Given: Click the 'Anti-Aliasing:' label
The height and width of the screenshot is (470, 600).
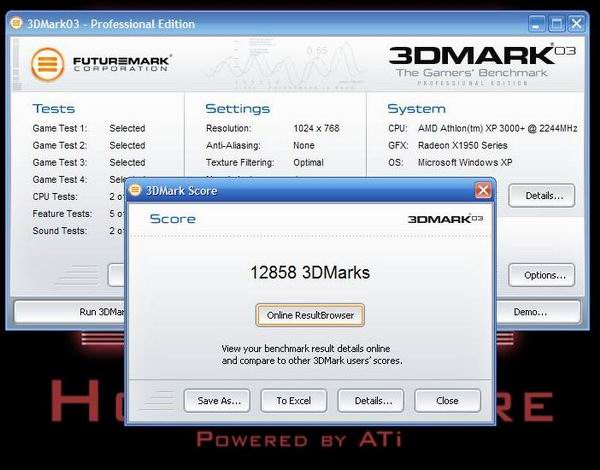Looking at the screenshot, I should coord(233,145).
